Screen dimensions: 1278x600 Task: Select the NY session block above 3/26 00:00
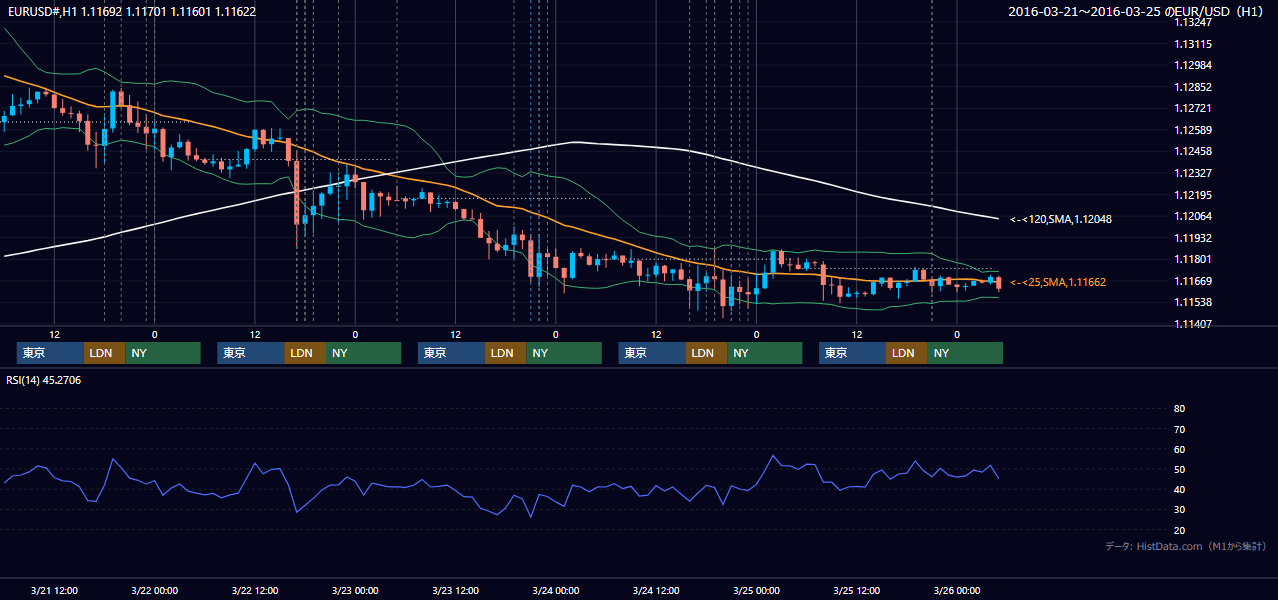pyautogui.click(x=965, y=353)
